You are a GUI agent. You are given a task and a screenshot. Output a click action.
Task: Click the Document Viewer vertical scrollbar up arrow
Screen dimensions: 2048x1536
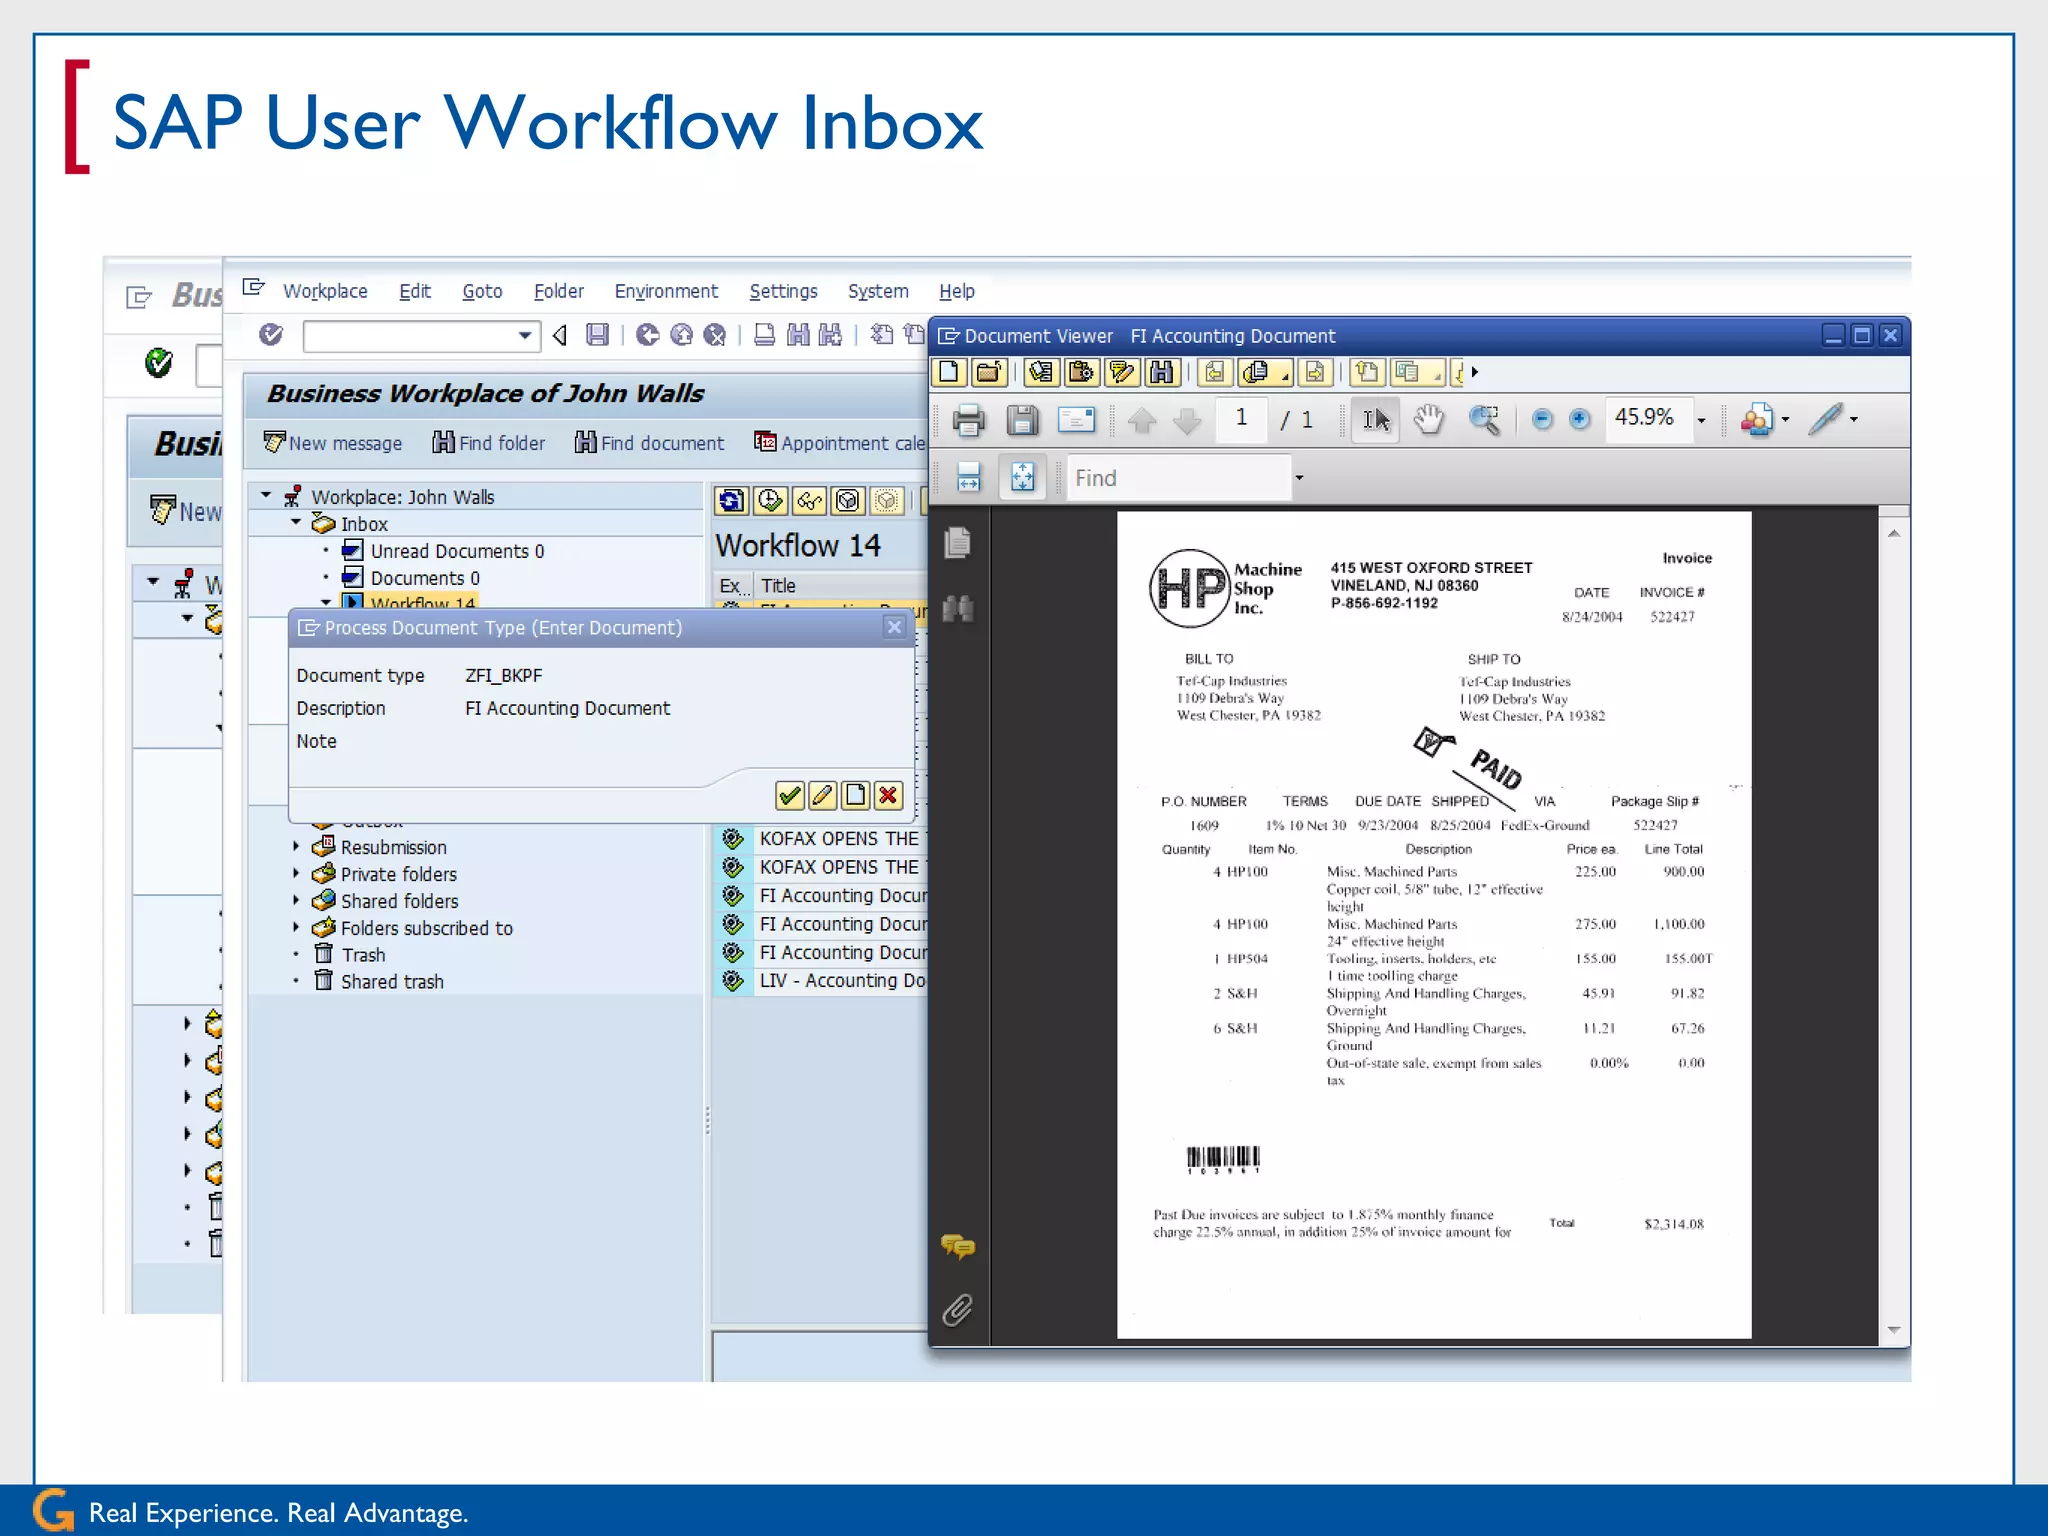[x=1894, y=534]
